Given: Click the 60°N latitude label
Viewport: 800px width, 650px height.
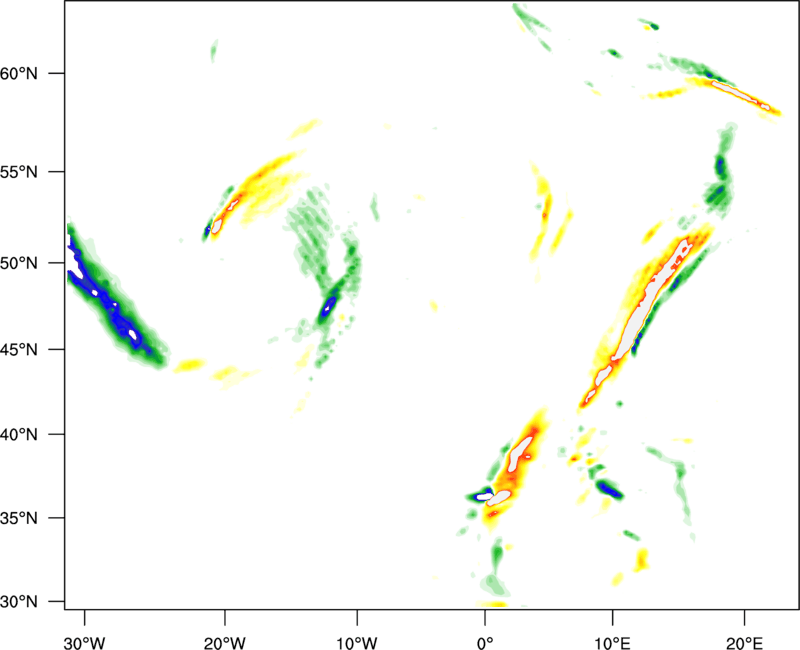Looking at the screenshot, I should click(x=20, y=74).
